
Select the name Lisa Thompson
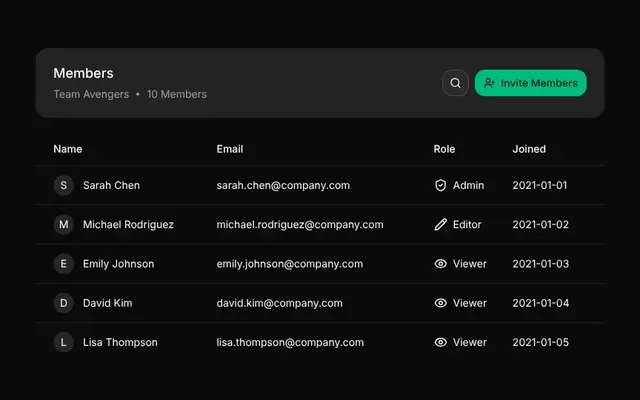point(120,342)
